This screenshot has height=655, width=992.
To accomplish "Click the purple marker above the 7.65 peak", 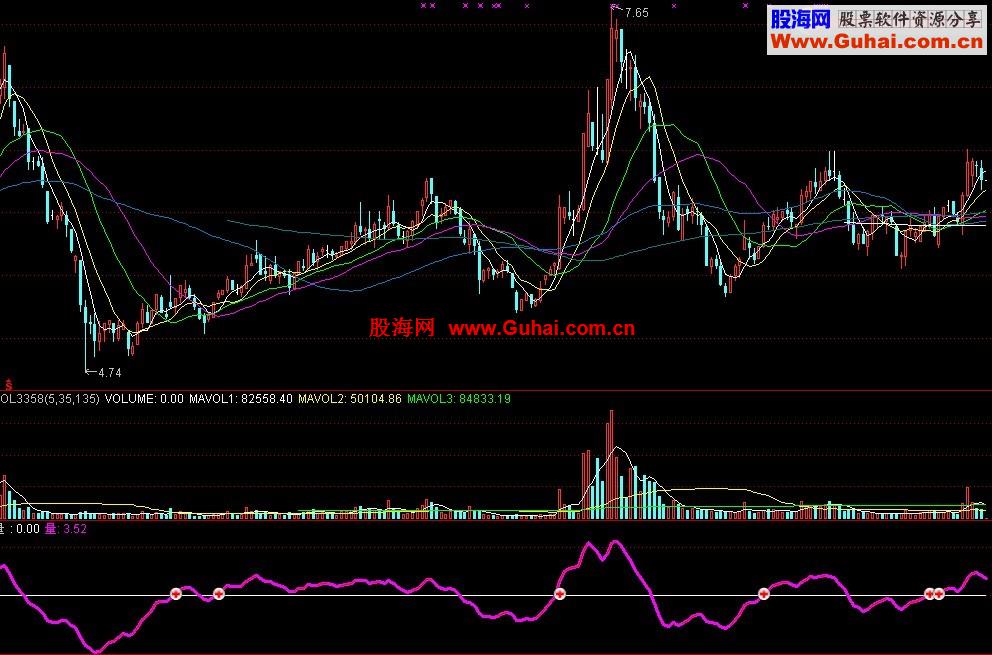I will point(614,6).
